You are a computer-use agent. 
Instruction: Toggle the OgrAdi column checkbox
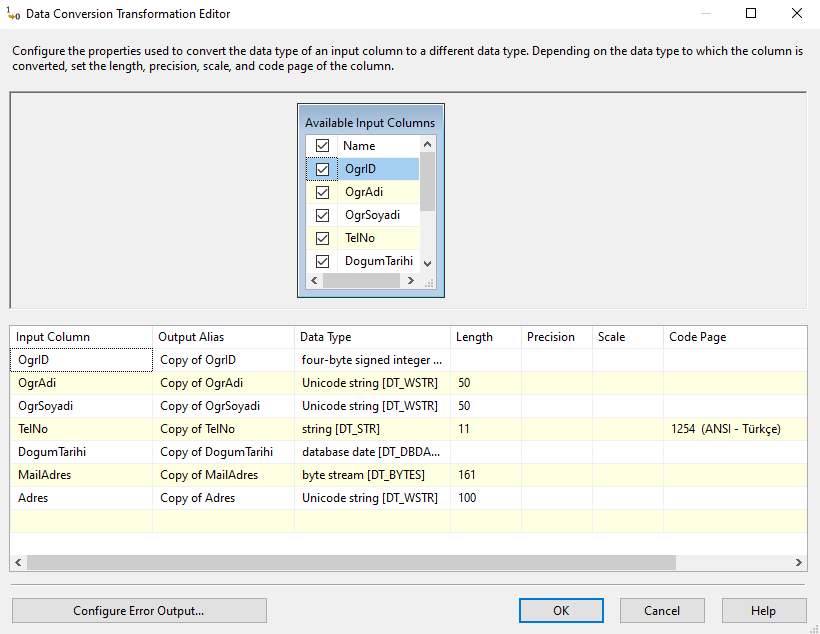click(x=322, y=191)
